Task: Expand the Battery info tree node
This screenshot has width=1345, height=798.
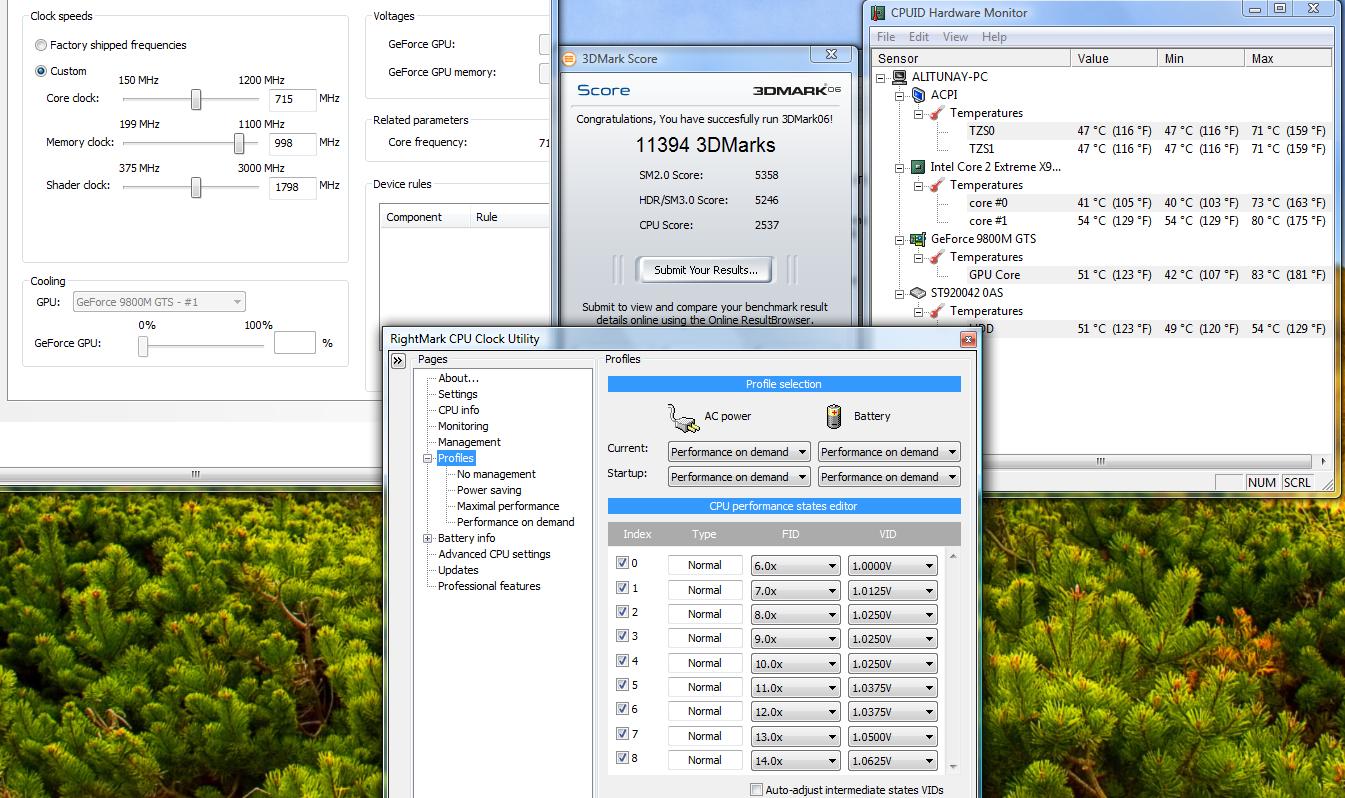Action: 428,538
